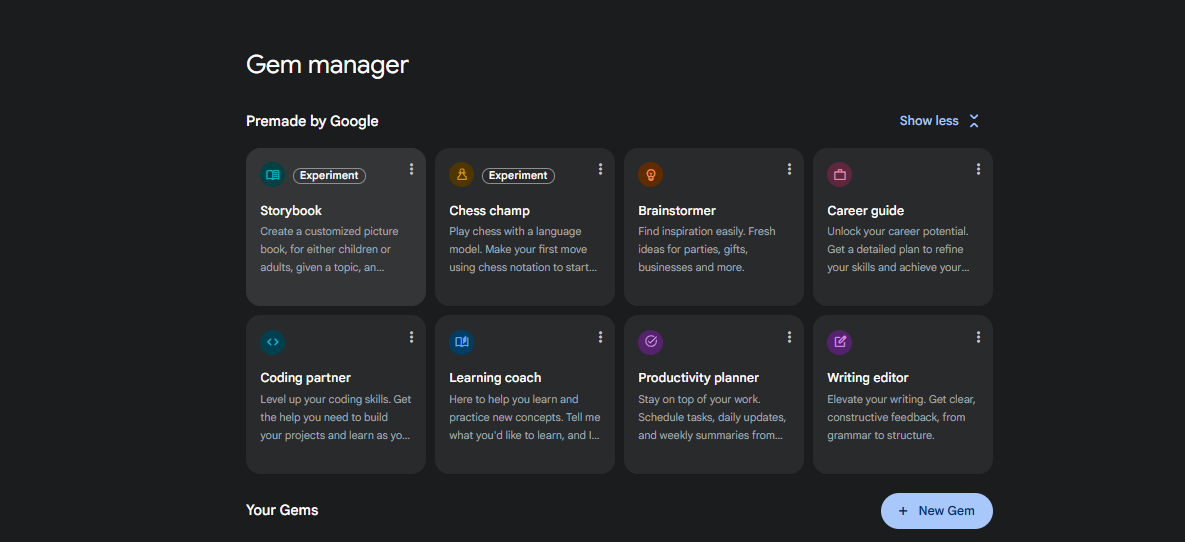Viewport: 1185px width, 542px height.
Task: Click the 'Premade by Google' heading
Action: pyautogui.click(x=312, y=121)
